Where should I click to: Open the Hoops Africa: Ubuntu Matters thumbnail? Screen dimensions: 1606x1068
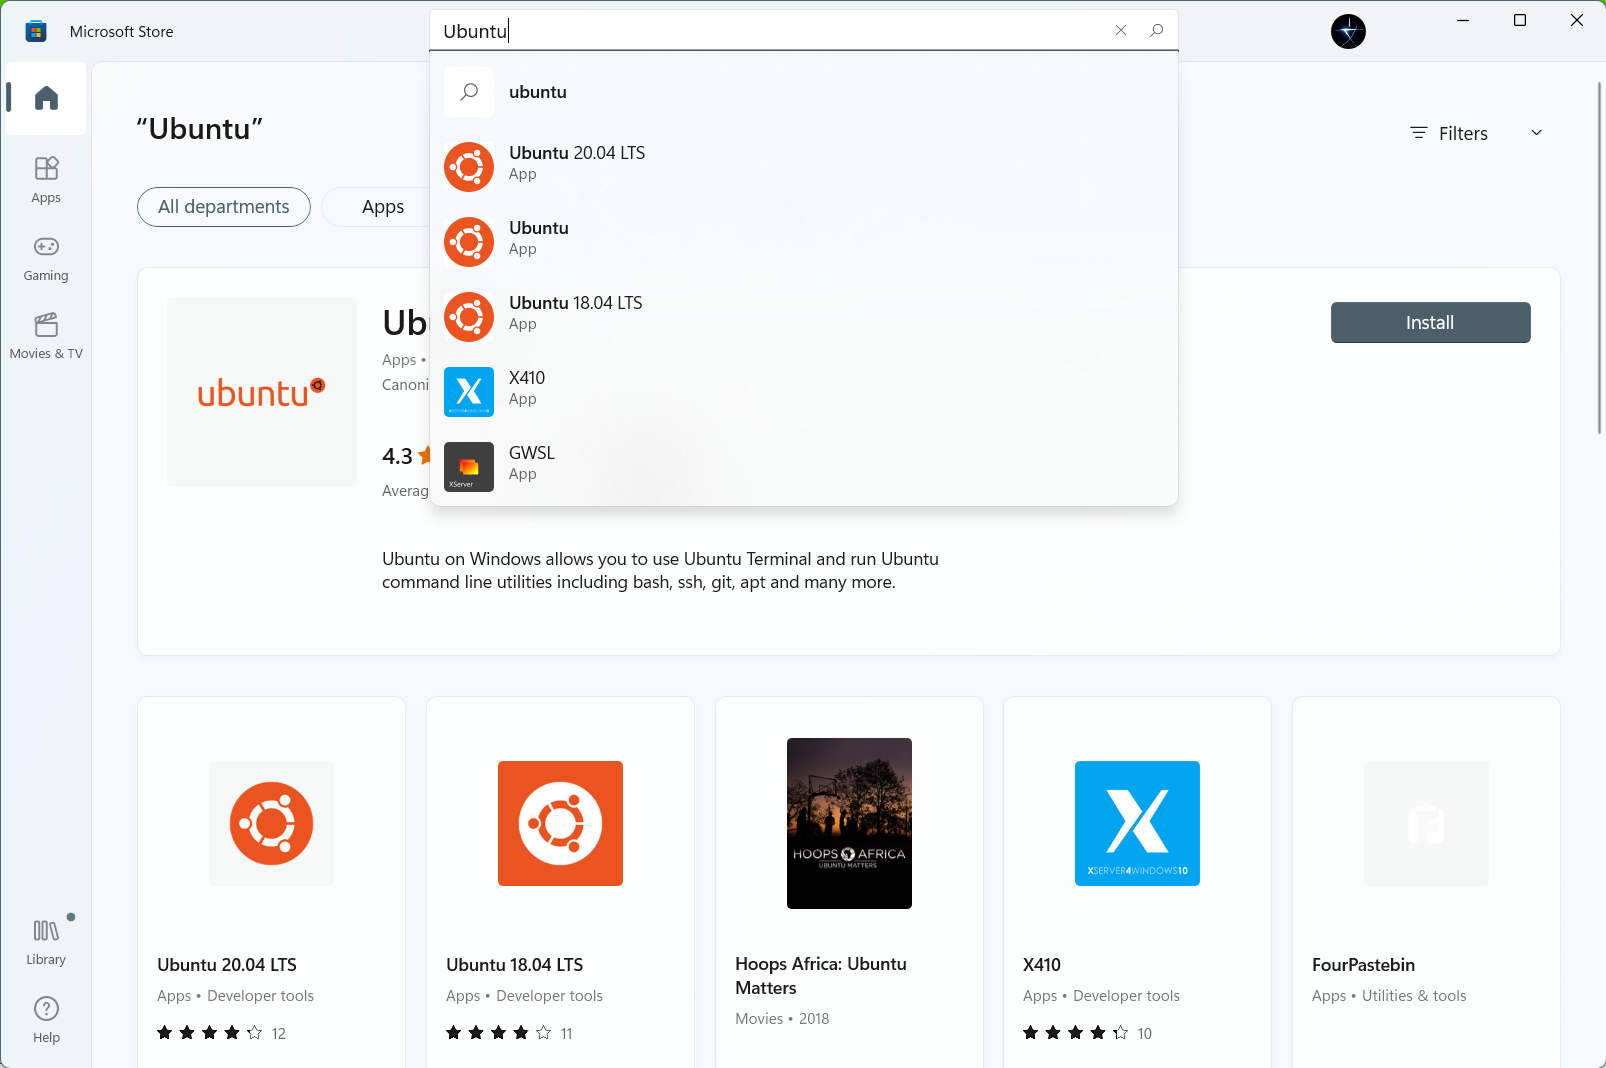(849, 823)
